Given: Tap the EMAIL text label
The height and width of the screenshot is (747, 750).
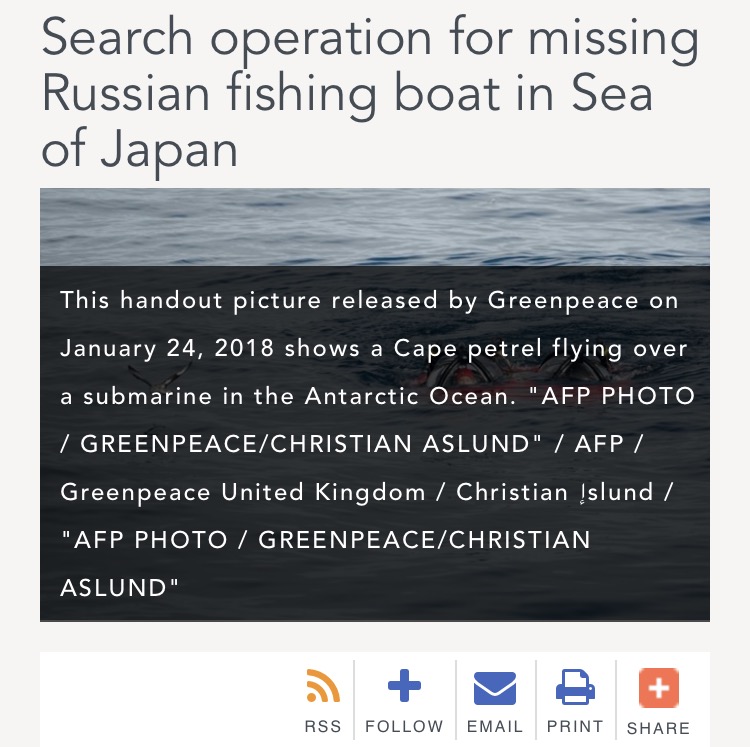Looking at the screenshot, I should tap(494, 727).
